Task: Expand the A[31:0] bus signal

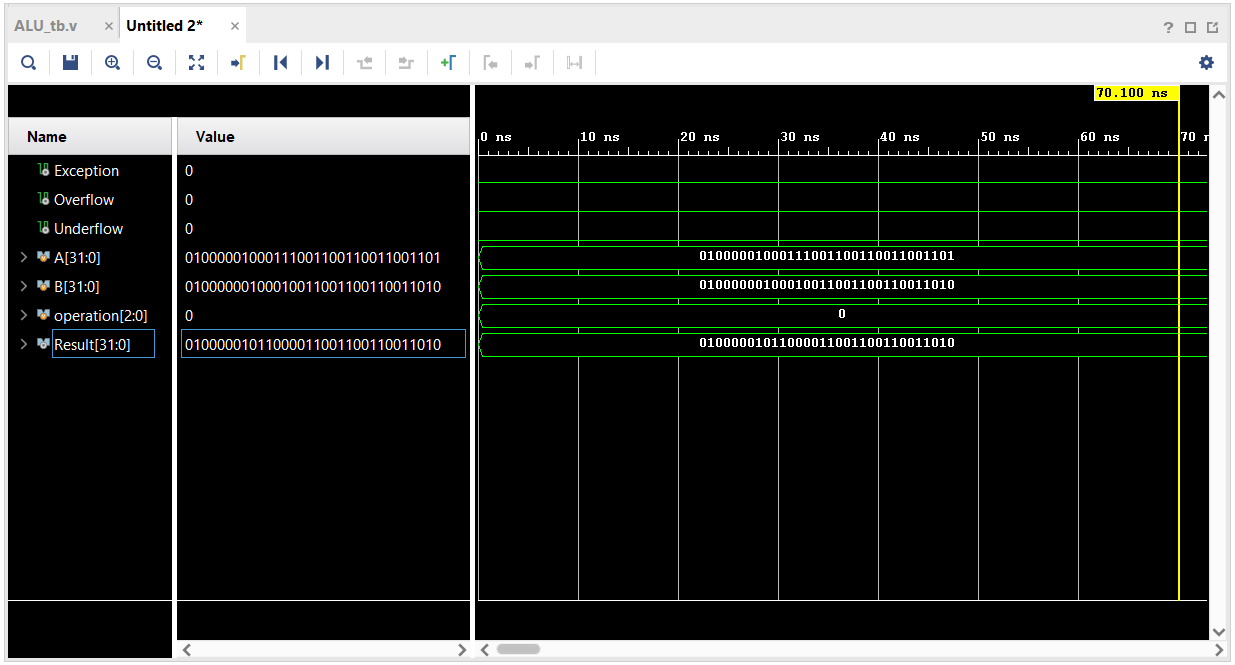Action: [22, 257]
